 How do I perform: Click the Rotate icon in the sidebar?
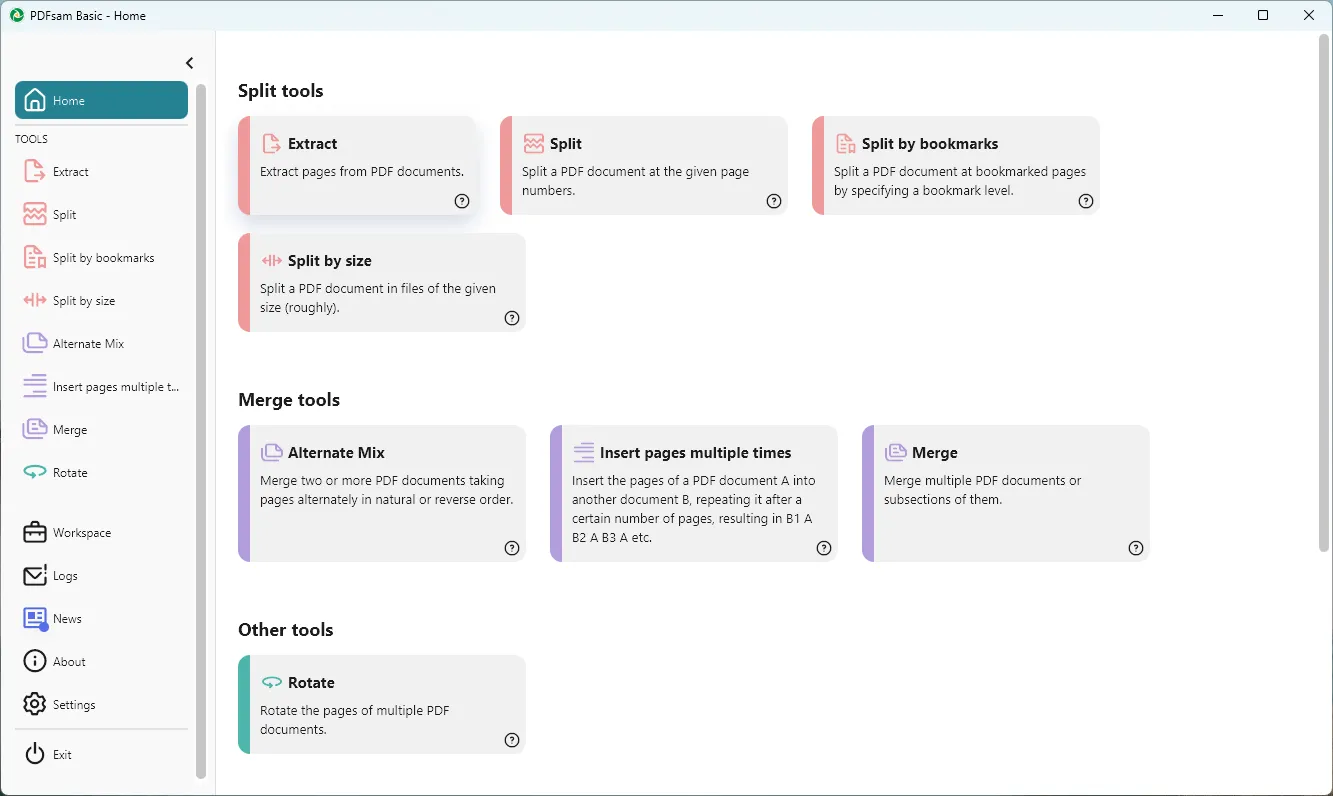tap(35, 473)
